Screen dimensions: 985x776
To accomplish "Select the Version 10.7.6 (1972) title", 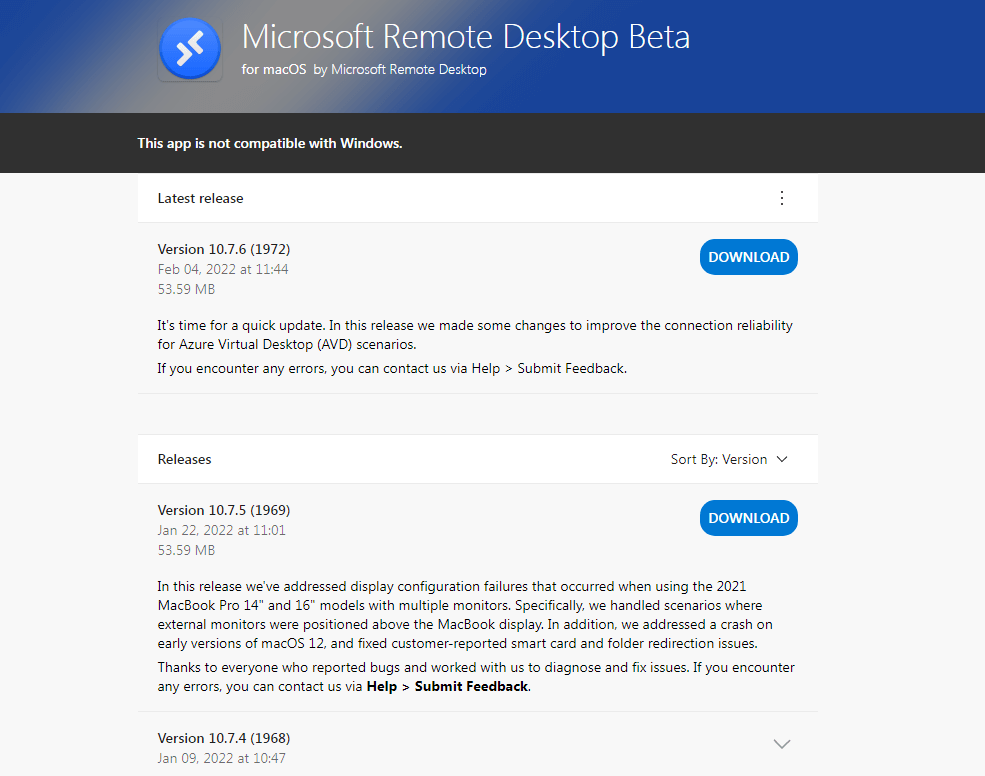I will point(224,249).
